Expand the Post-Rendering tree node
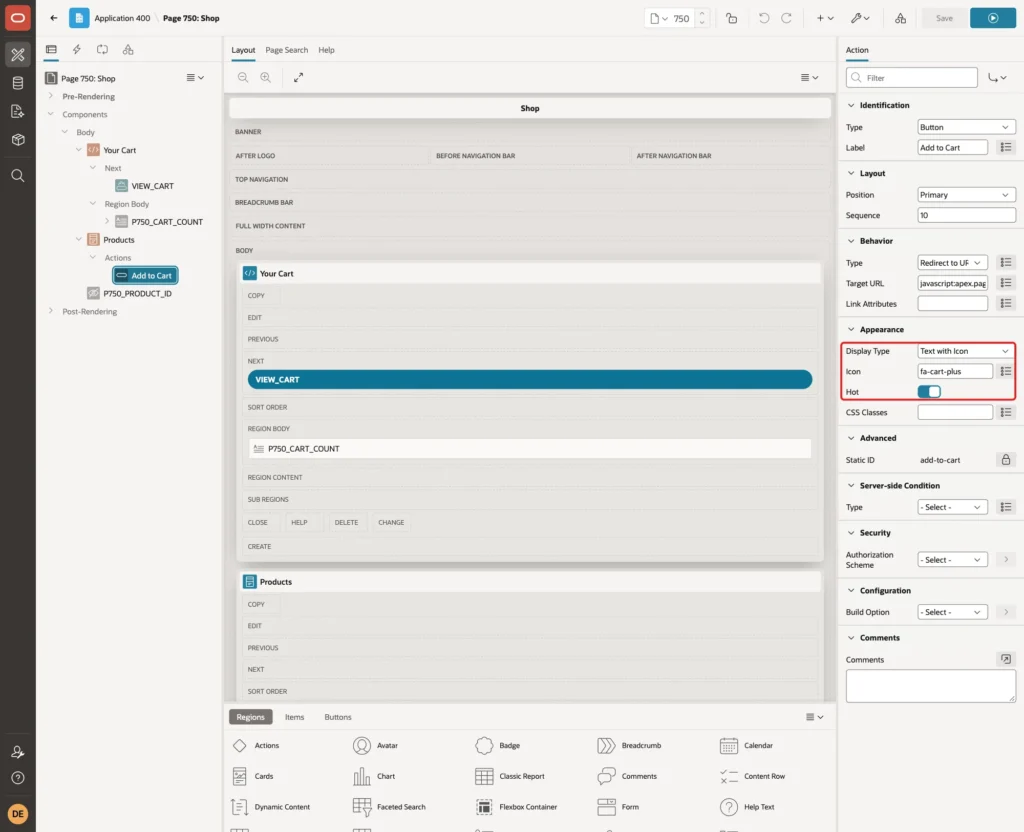The image size is (1024, 832). (51, 312)
